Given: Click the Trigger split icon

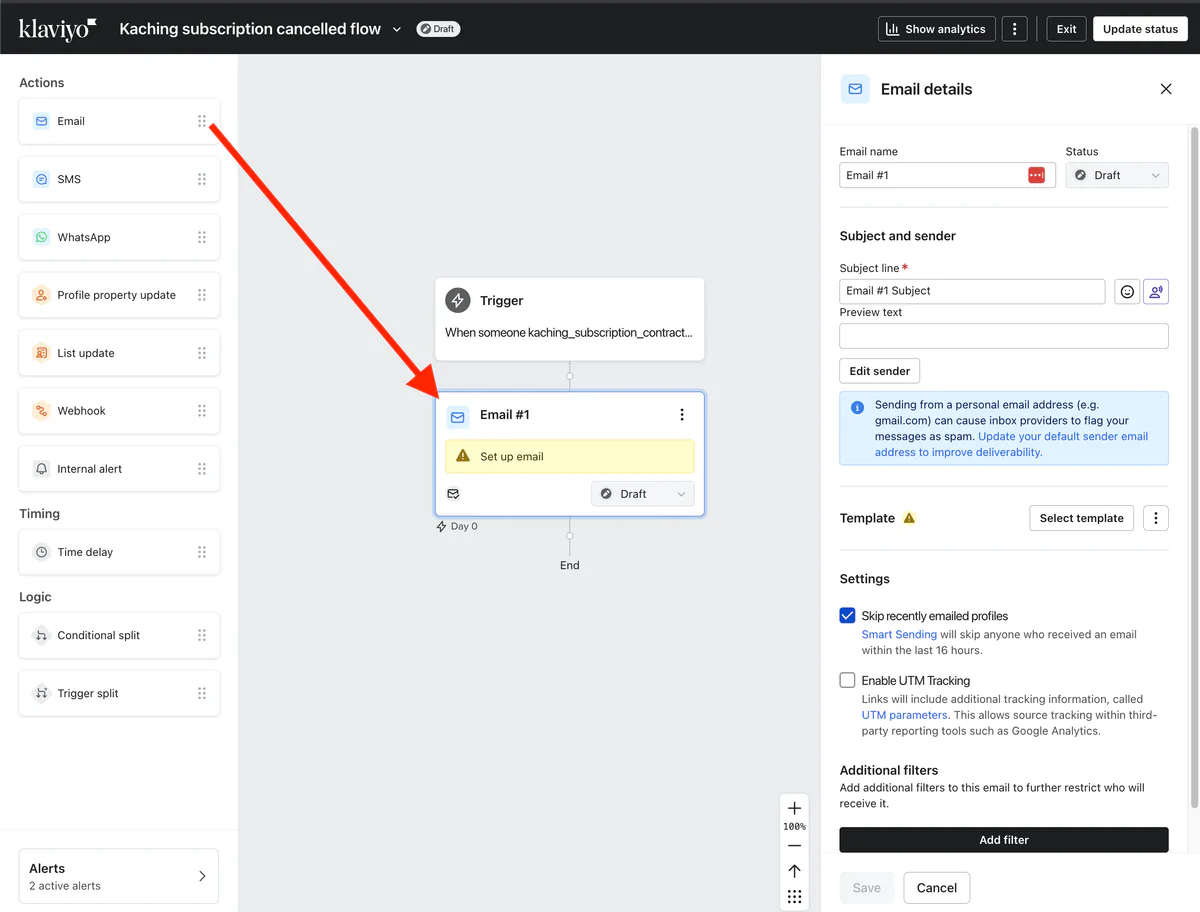Looking at the screenshot, I should pyautogui.click(x=41, y=693).
